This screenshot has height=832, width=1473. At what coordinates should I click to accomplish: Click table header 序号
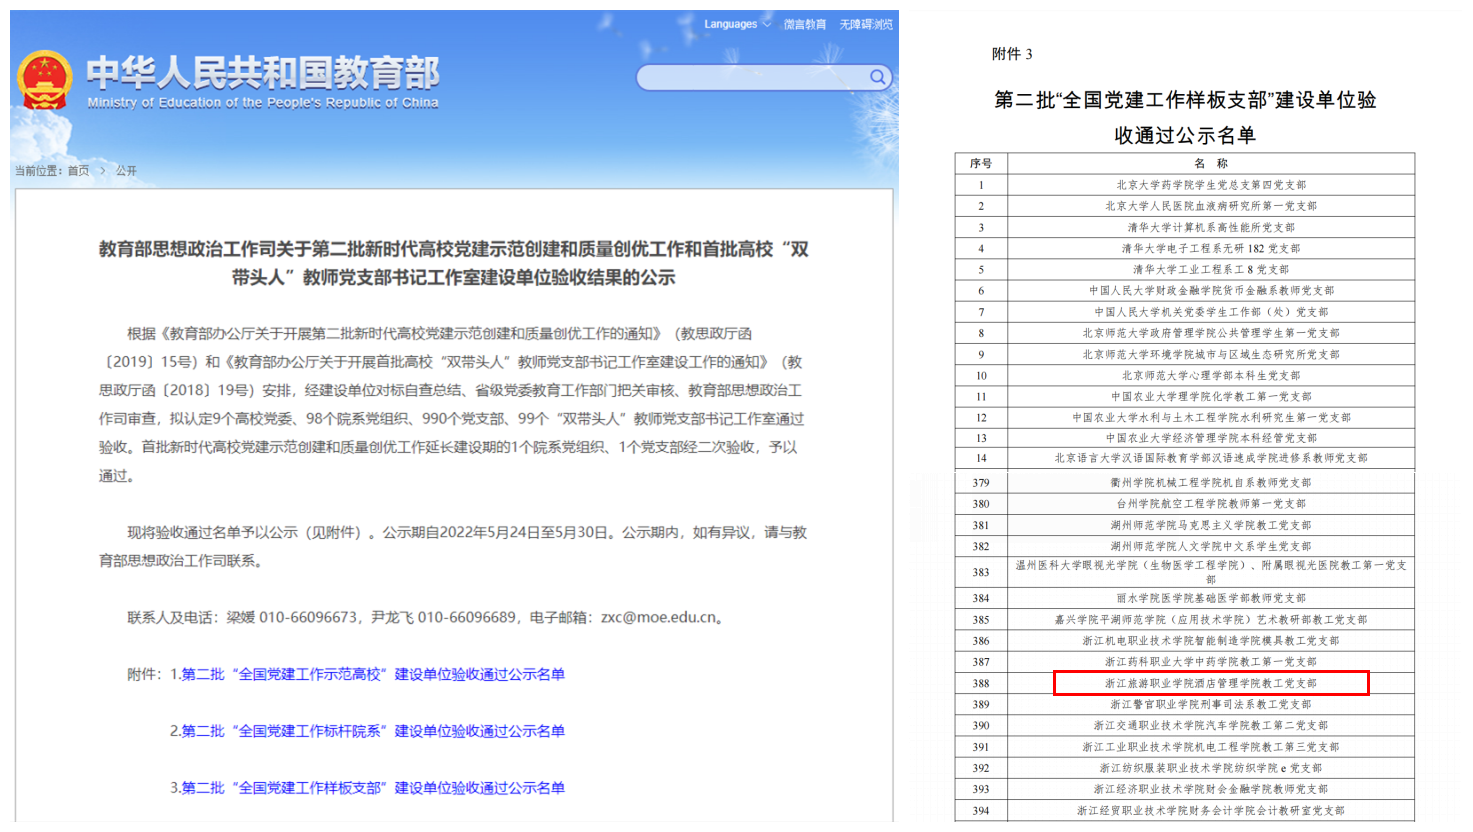[981, 163]
